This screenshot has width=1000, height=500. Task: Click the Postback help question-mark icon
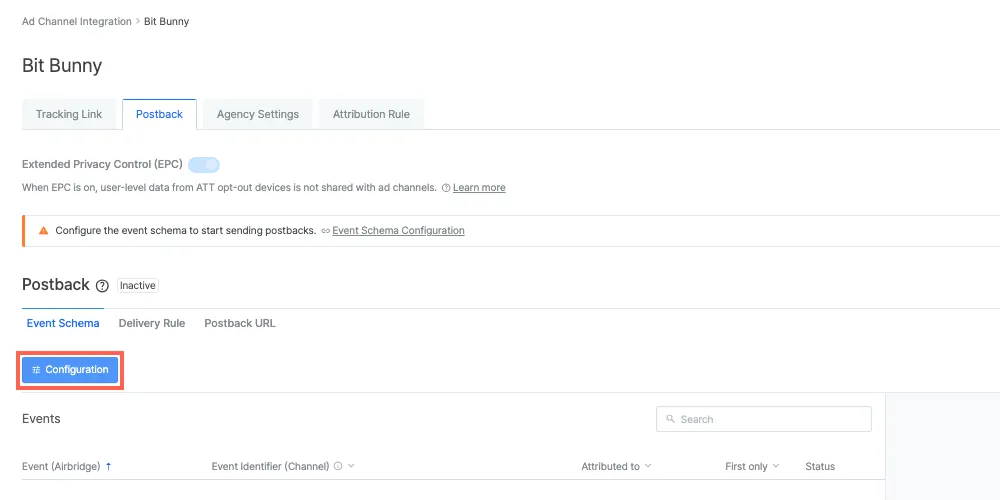pyautogui.click(x=102, y=286)
